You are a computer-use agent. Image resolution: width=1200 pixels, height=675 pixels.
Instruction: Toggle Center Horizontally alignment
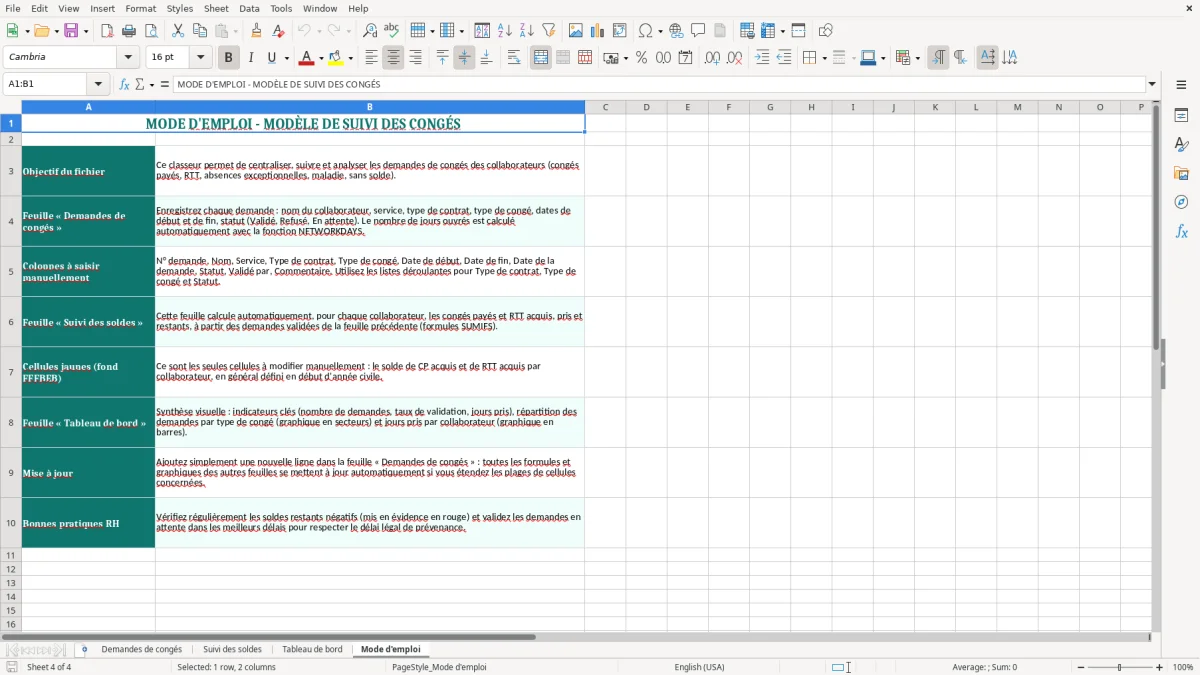393,58
